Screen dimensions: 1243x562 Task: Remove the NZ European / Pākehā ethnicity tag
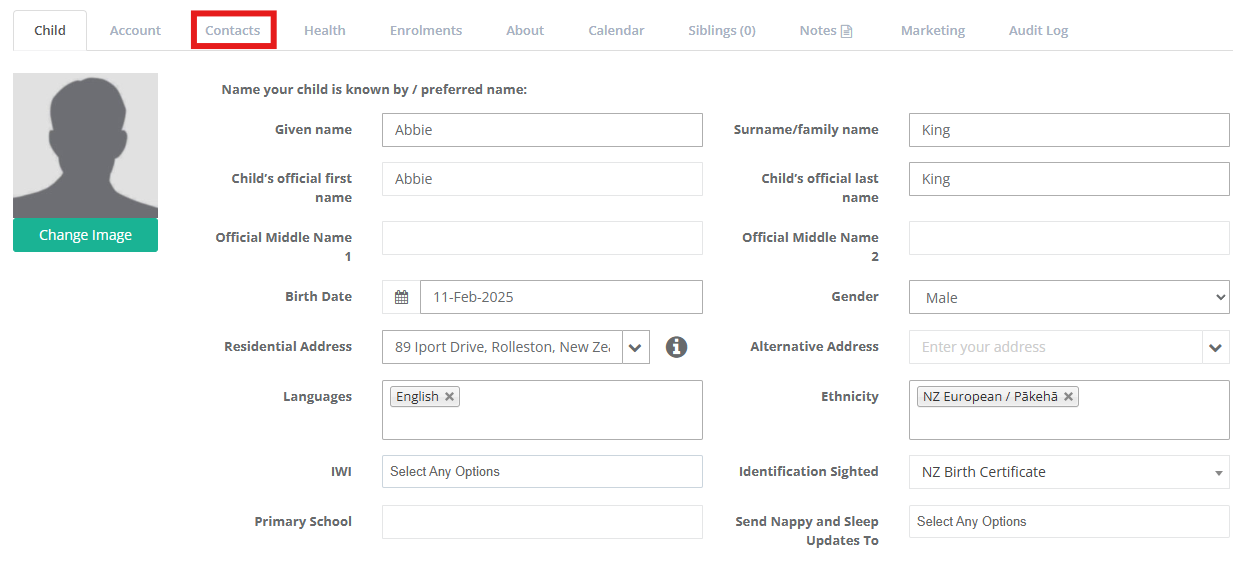1069,397
